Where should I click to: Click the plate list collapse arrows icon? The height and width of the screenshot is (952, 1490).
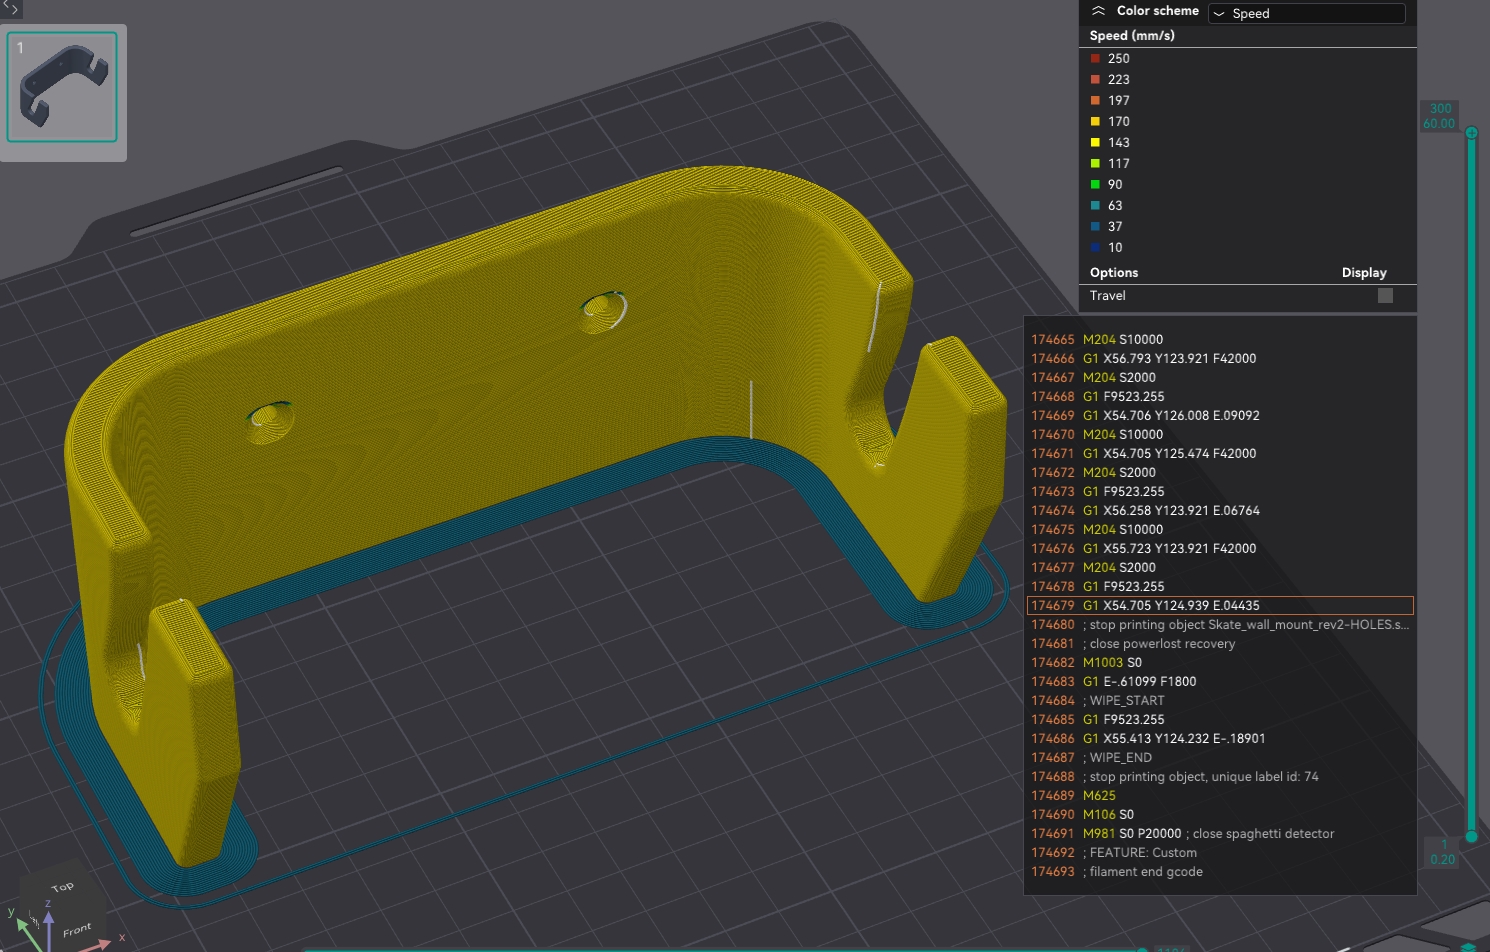point(10,8)
